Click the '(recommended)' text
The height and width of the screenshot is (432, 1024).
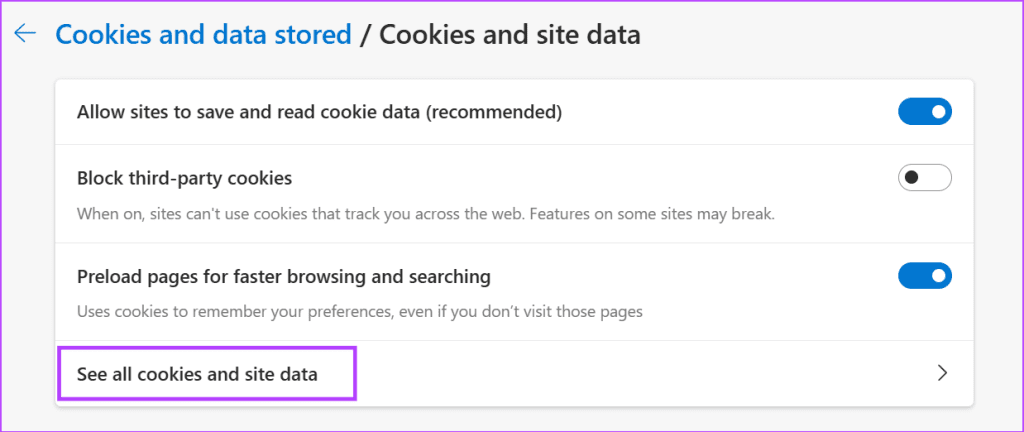tap(494, 113)
